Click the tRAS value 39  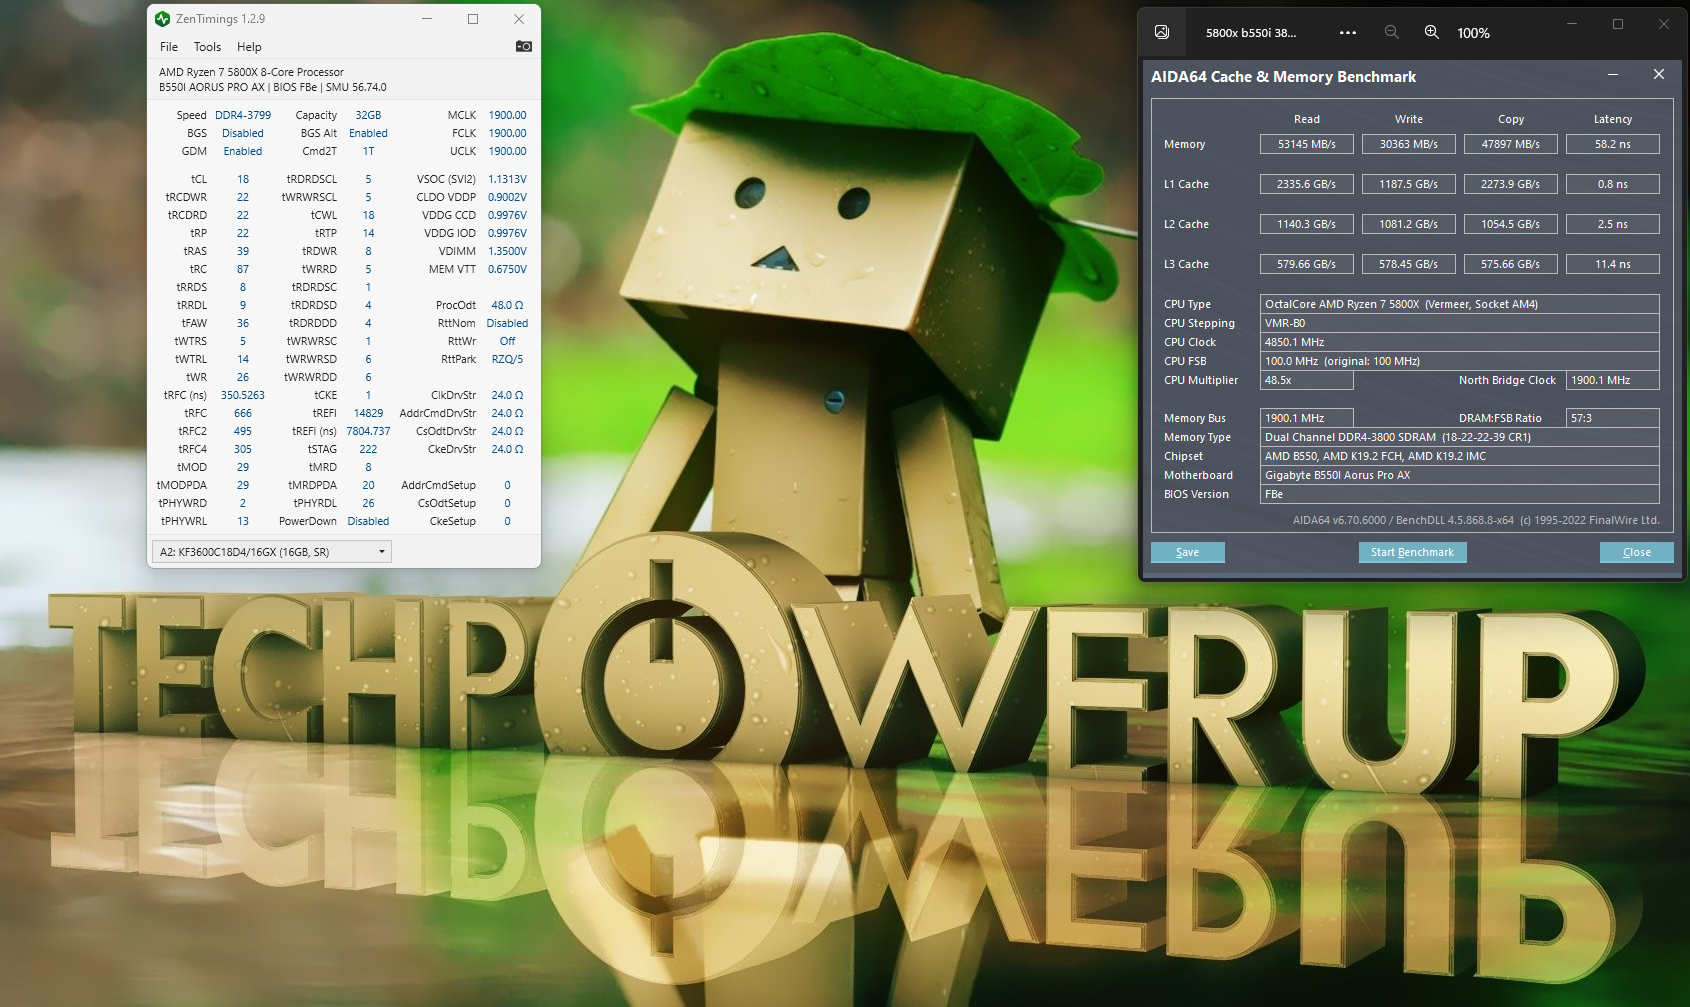(243, 251)
